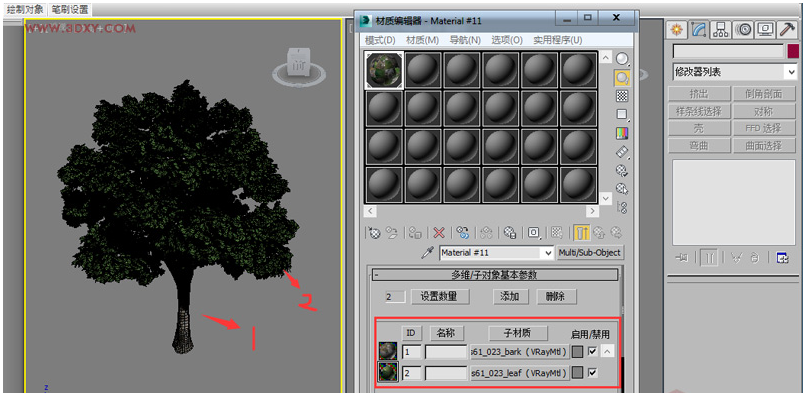Select the 笔刷设置 tab
The height and width of the screenshot is (393, 804).
[70, 10]
